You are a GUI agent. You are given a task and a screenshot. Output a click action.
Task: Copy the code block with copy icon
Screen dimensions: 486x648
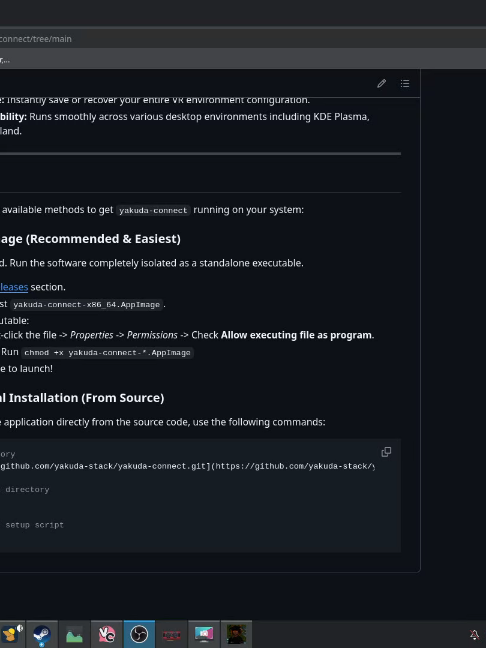tap(386, 452)
